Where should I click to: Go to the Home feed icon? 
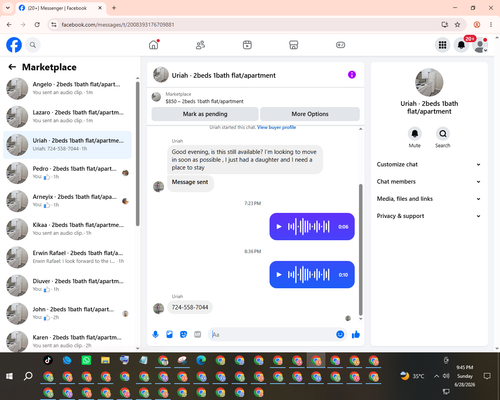pyautogui.click(x=154, y=45)
